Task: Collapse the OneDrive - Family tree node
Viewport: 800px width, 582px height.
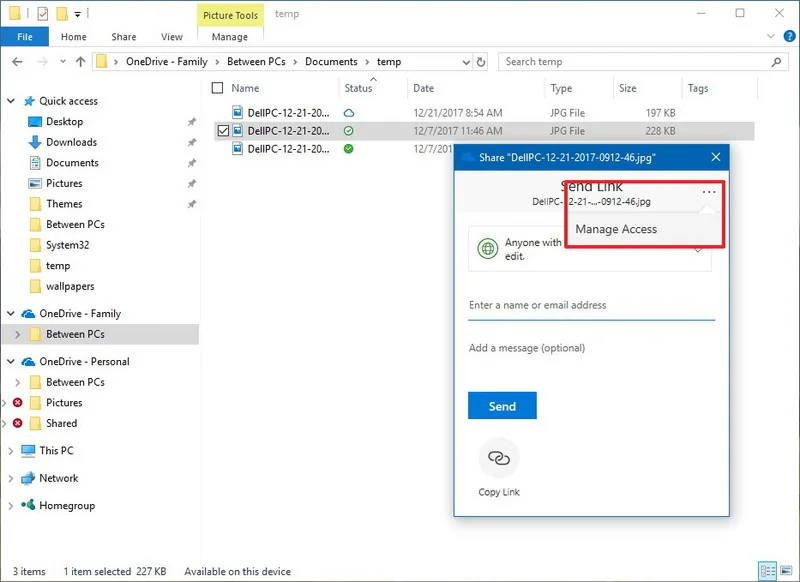Action: [x=11, y=313]
